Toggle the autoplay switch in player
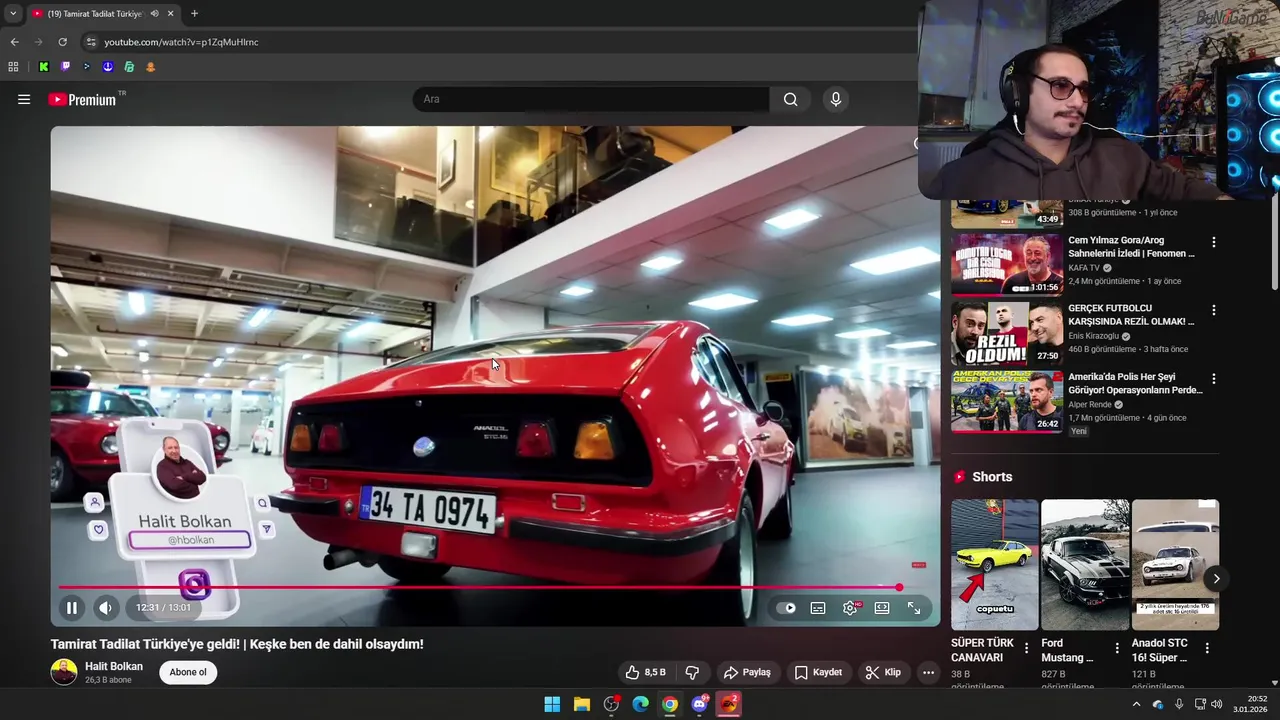The image size is (1280, 720). [787, 607]
